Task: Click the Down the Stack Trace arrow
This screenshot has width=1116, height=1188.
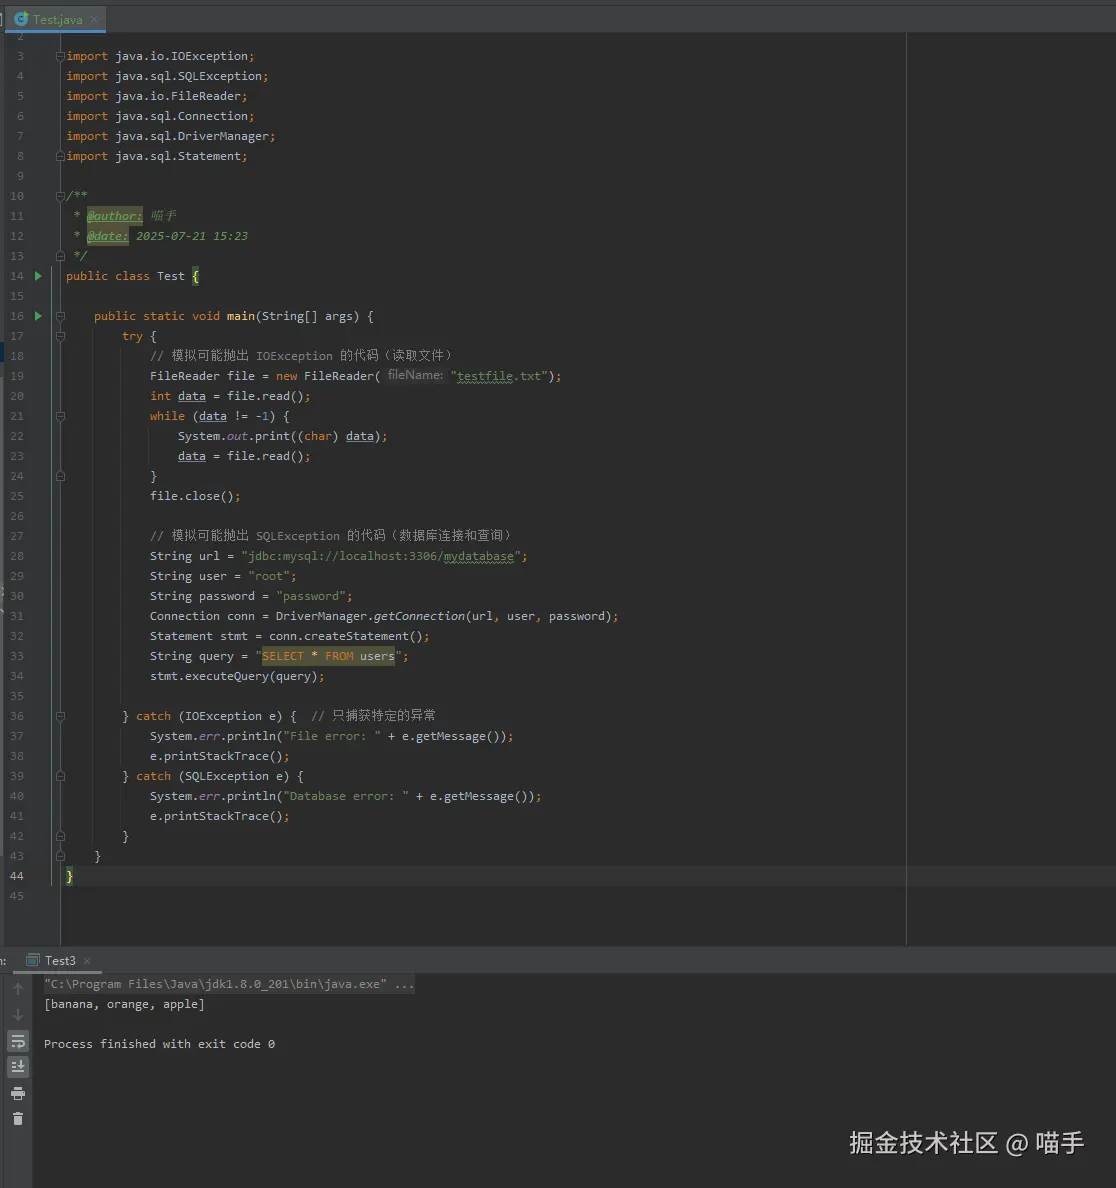Action: point(18,1015)
